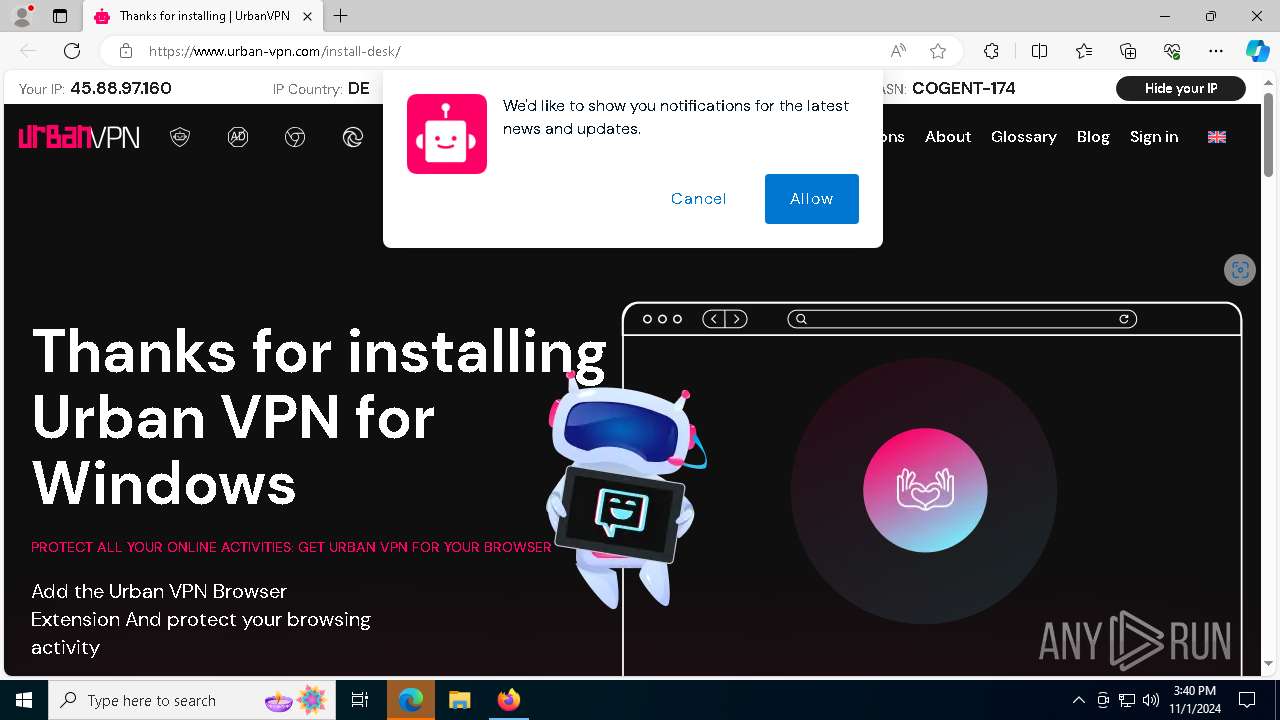Open Browser essentials heart icon

[x=1172, y=51]
